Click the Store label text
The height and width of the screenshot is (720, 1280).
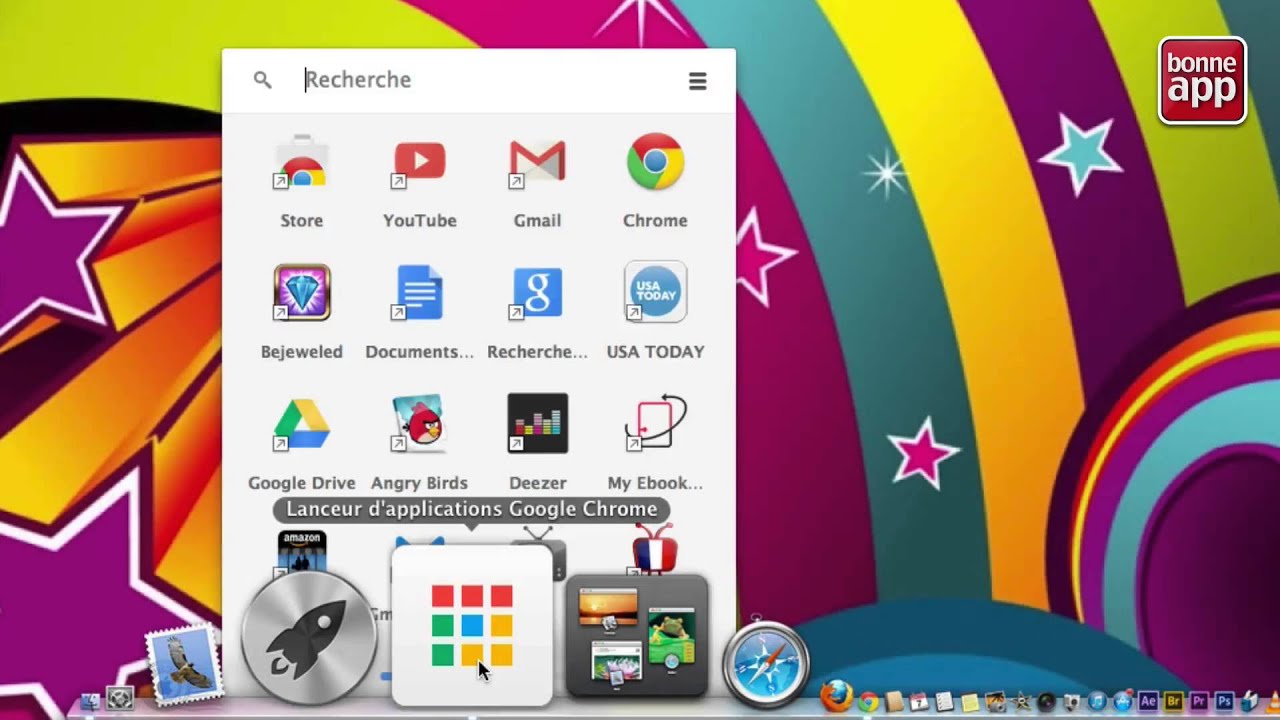point(301,220)
